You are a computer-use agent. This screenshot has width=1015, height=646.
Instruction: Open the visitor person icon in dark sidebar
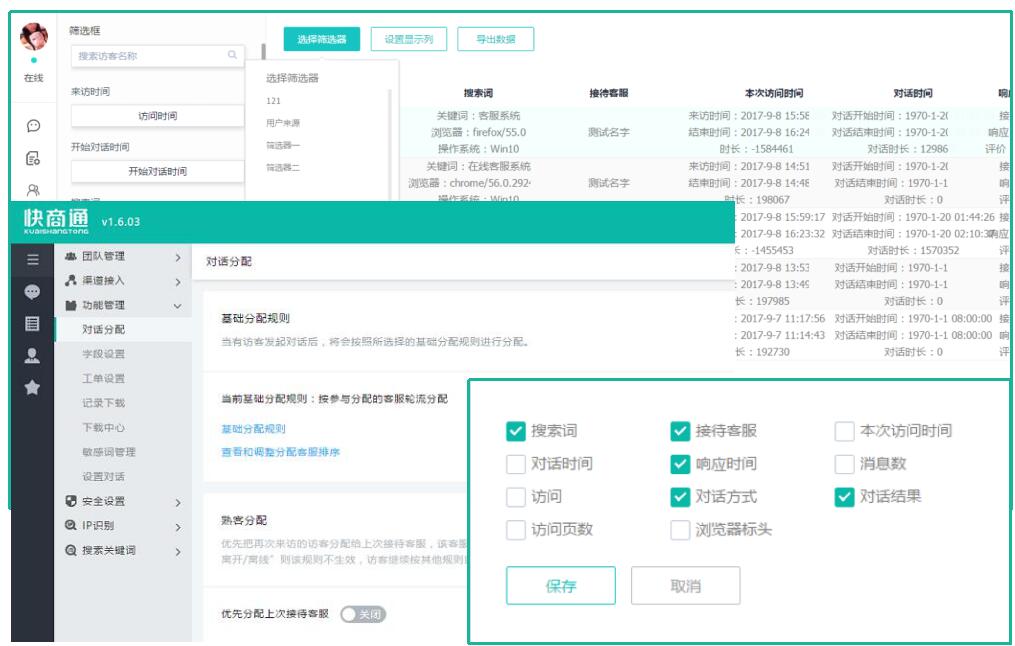[32, 355]
